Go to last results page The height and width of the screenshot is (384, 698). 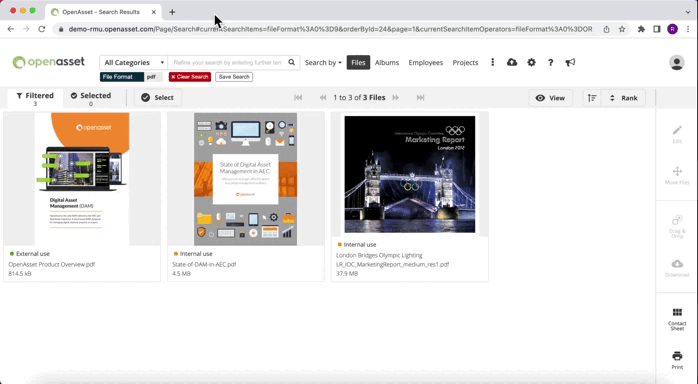pyautogui.click(x=420, y=97)
